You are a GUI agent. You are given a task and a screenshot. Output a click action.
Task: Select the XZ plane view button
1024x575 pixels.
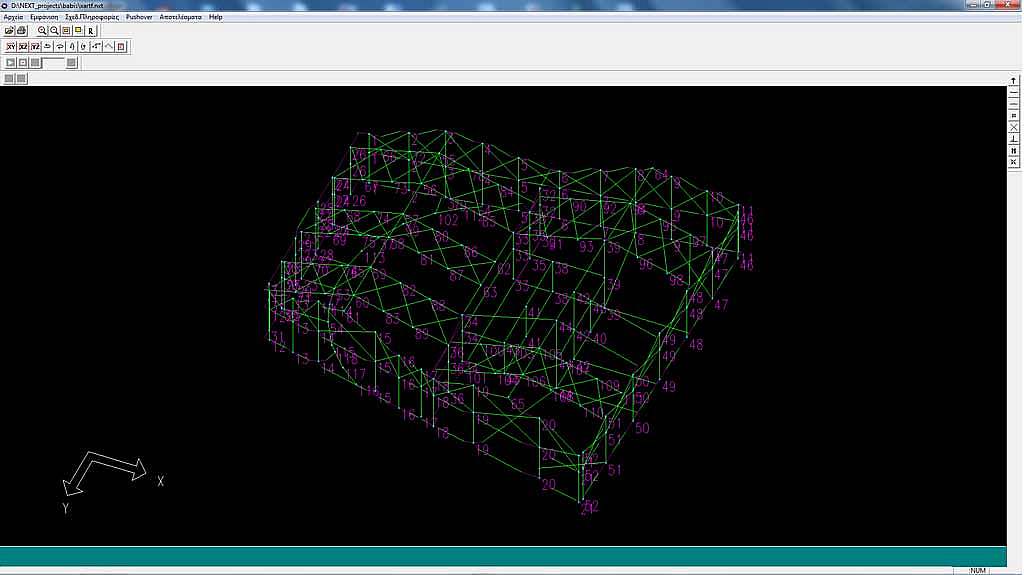(x=22, y=47)
